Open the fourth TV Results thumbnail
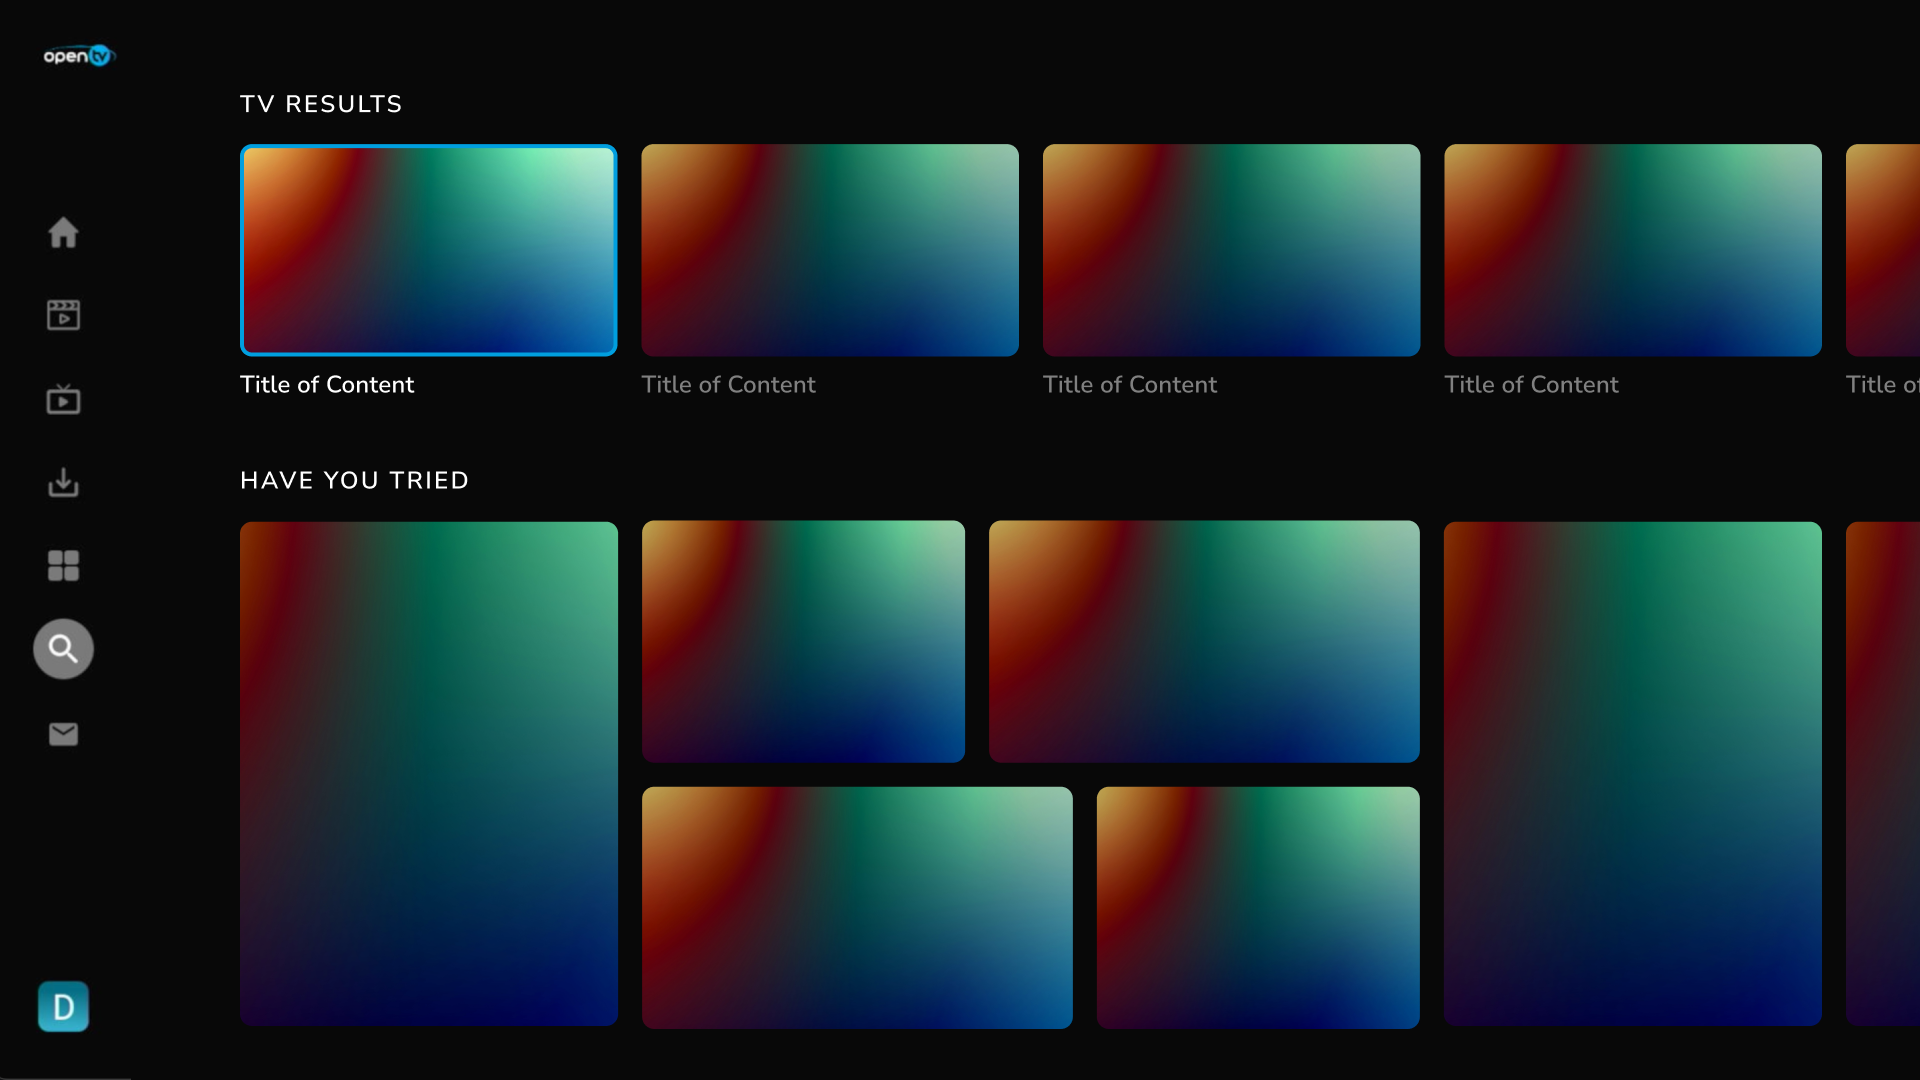 pyautogui.click(x=1632, y=250)
